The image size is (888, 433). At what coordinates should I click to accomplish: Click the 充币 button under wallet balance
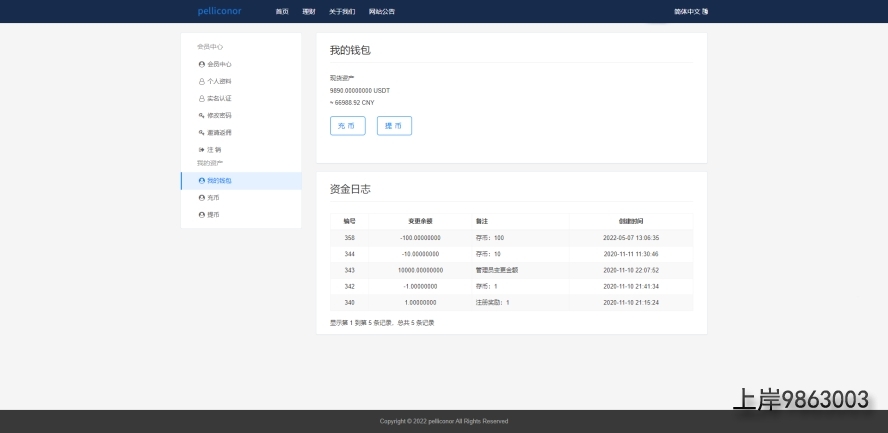348,126
